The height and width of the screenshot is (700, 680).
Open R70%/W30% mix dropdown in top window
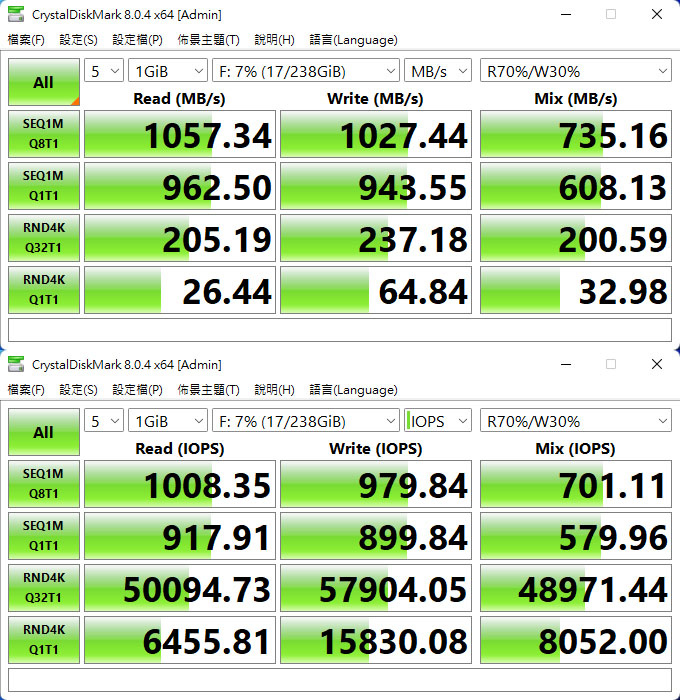(576, 71)
